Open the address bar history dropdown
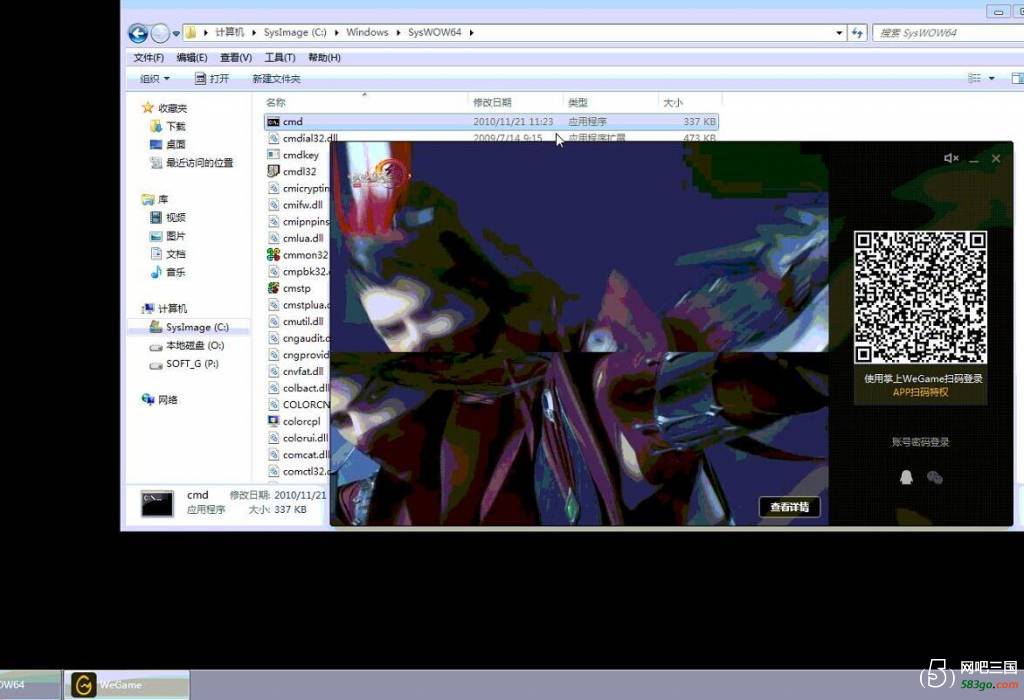 pyautogui.click(x=839, y=33)
